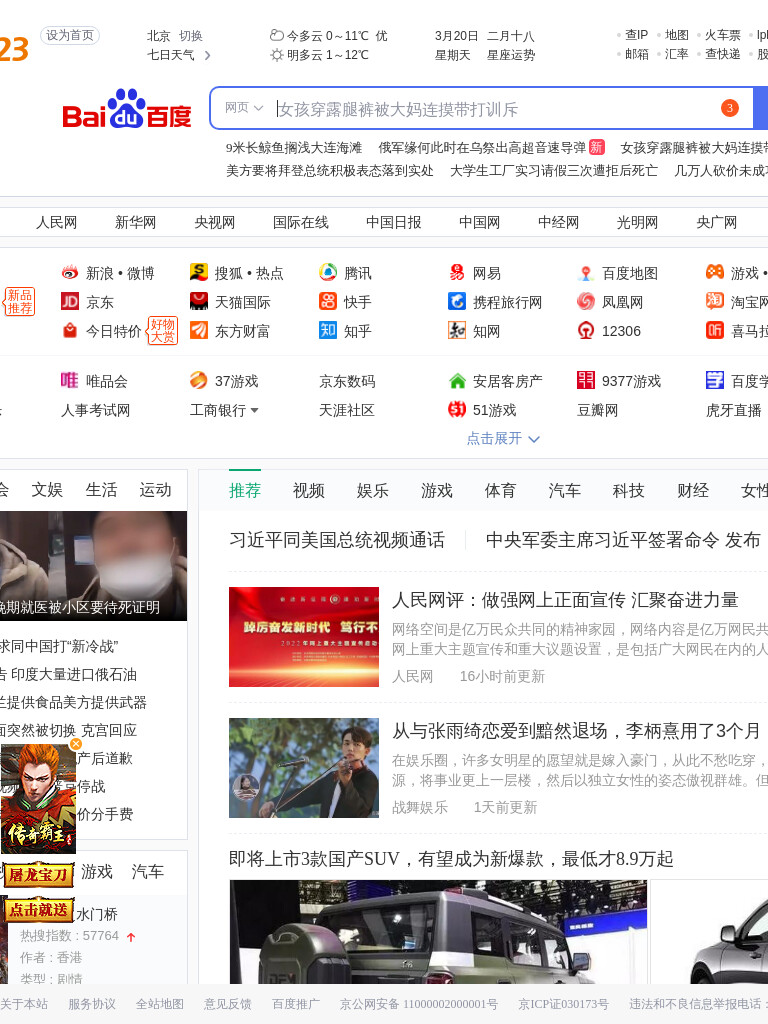This screenshot has width=768, height=1024.
Task: Open the 意见反馈 footer link
Action: pos(227,1004)
